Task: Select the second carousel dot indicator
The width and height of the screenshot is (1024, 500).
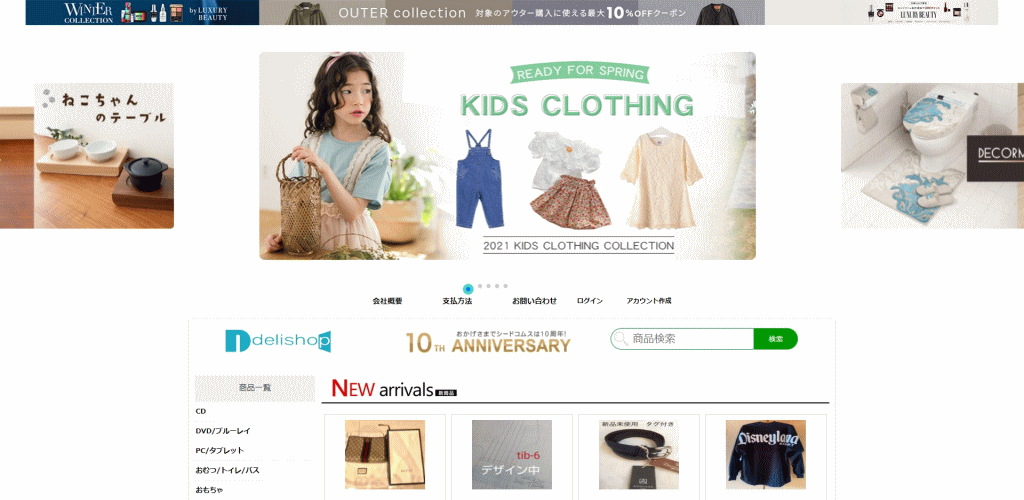Action: pyautogui.click(x=480, y=286)
